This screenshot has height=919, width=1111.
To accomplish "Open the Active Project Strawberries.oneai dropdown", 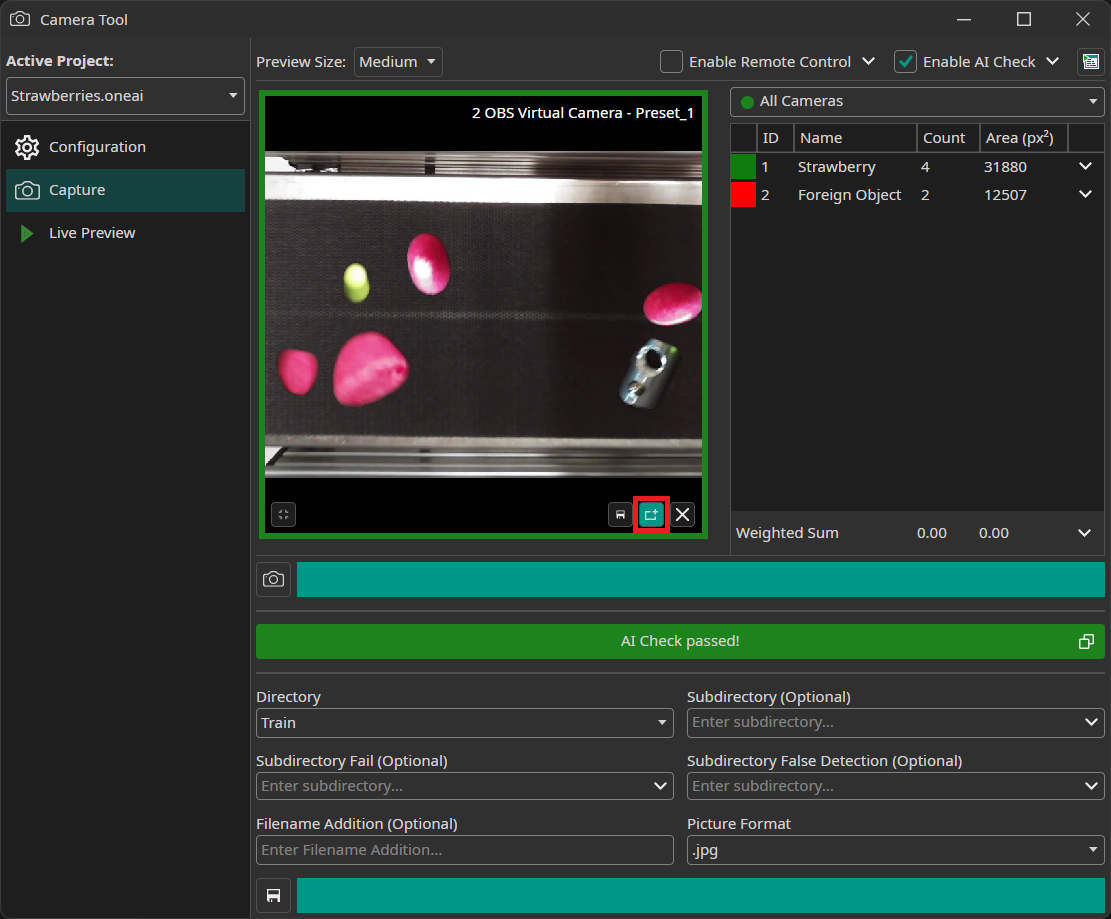I will 125,97.
